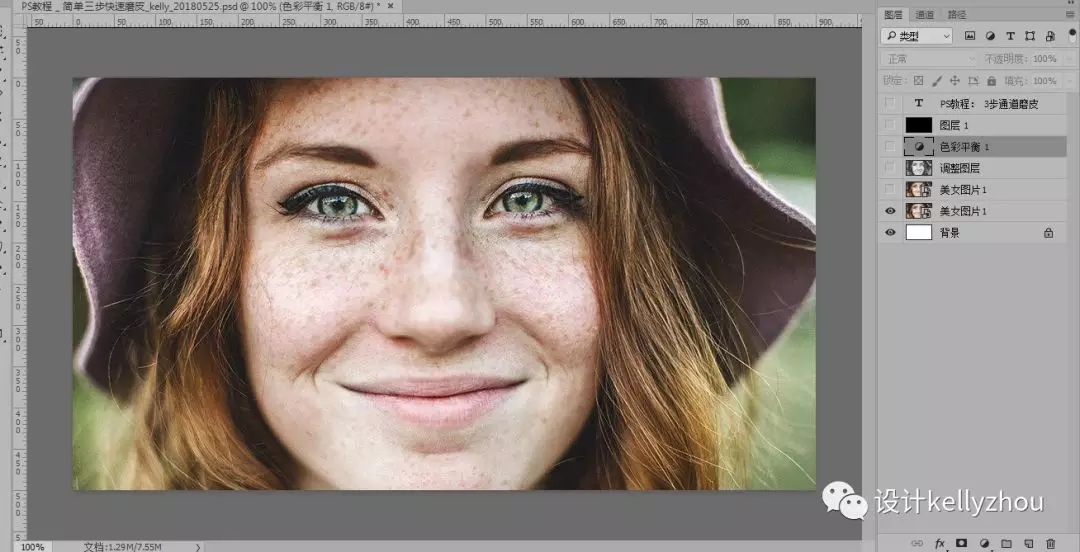Filter layers by type layer icon
This screenshot has height=552, width=1080.
coord(1010,36)
